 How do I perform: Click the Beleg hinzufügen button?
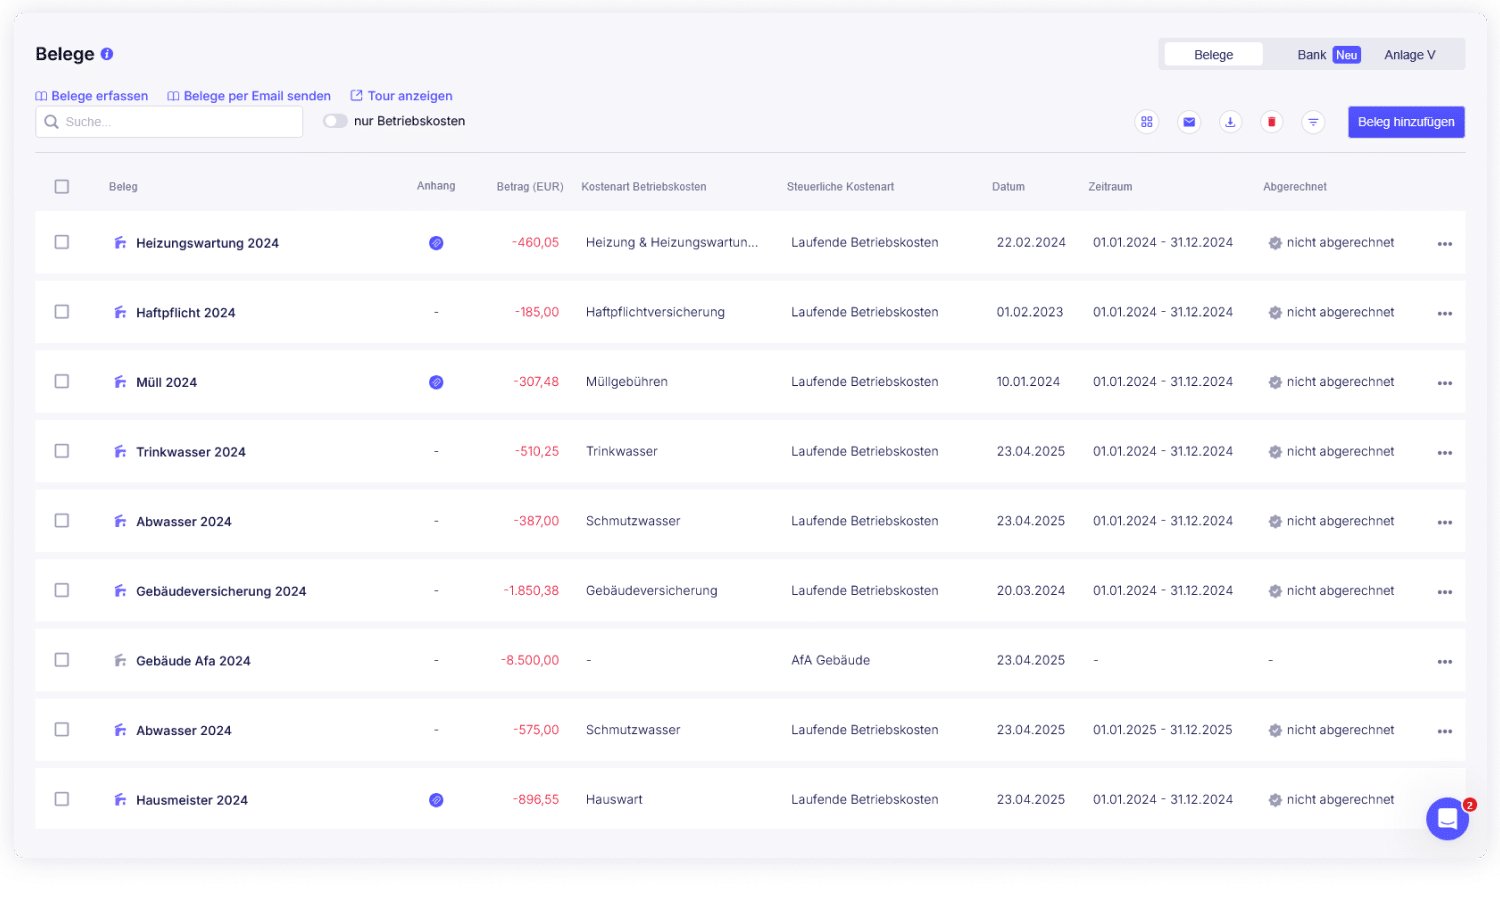pos(1406,122)
